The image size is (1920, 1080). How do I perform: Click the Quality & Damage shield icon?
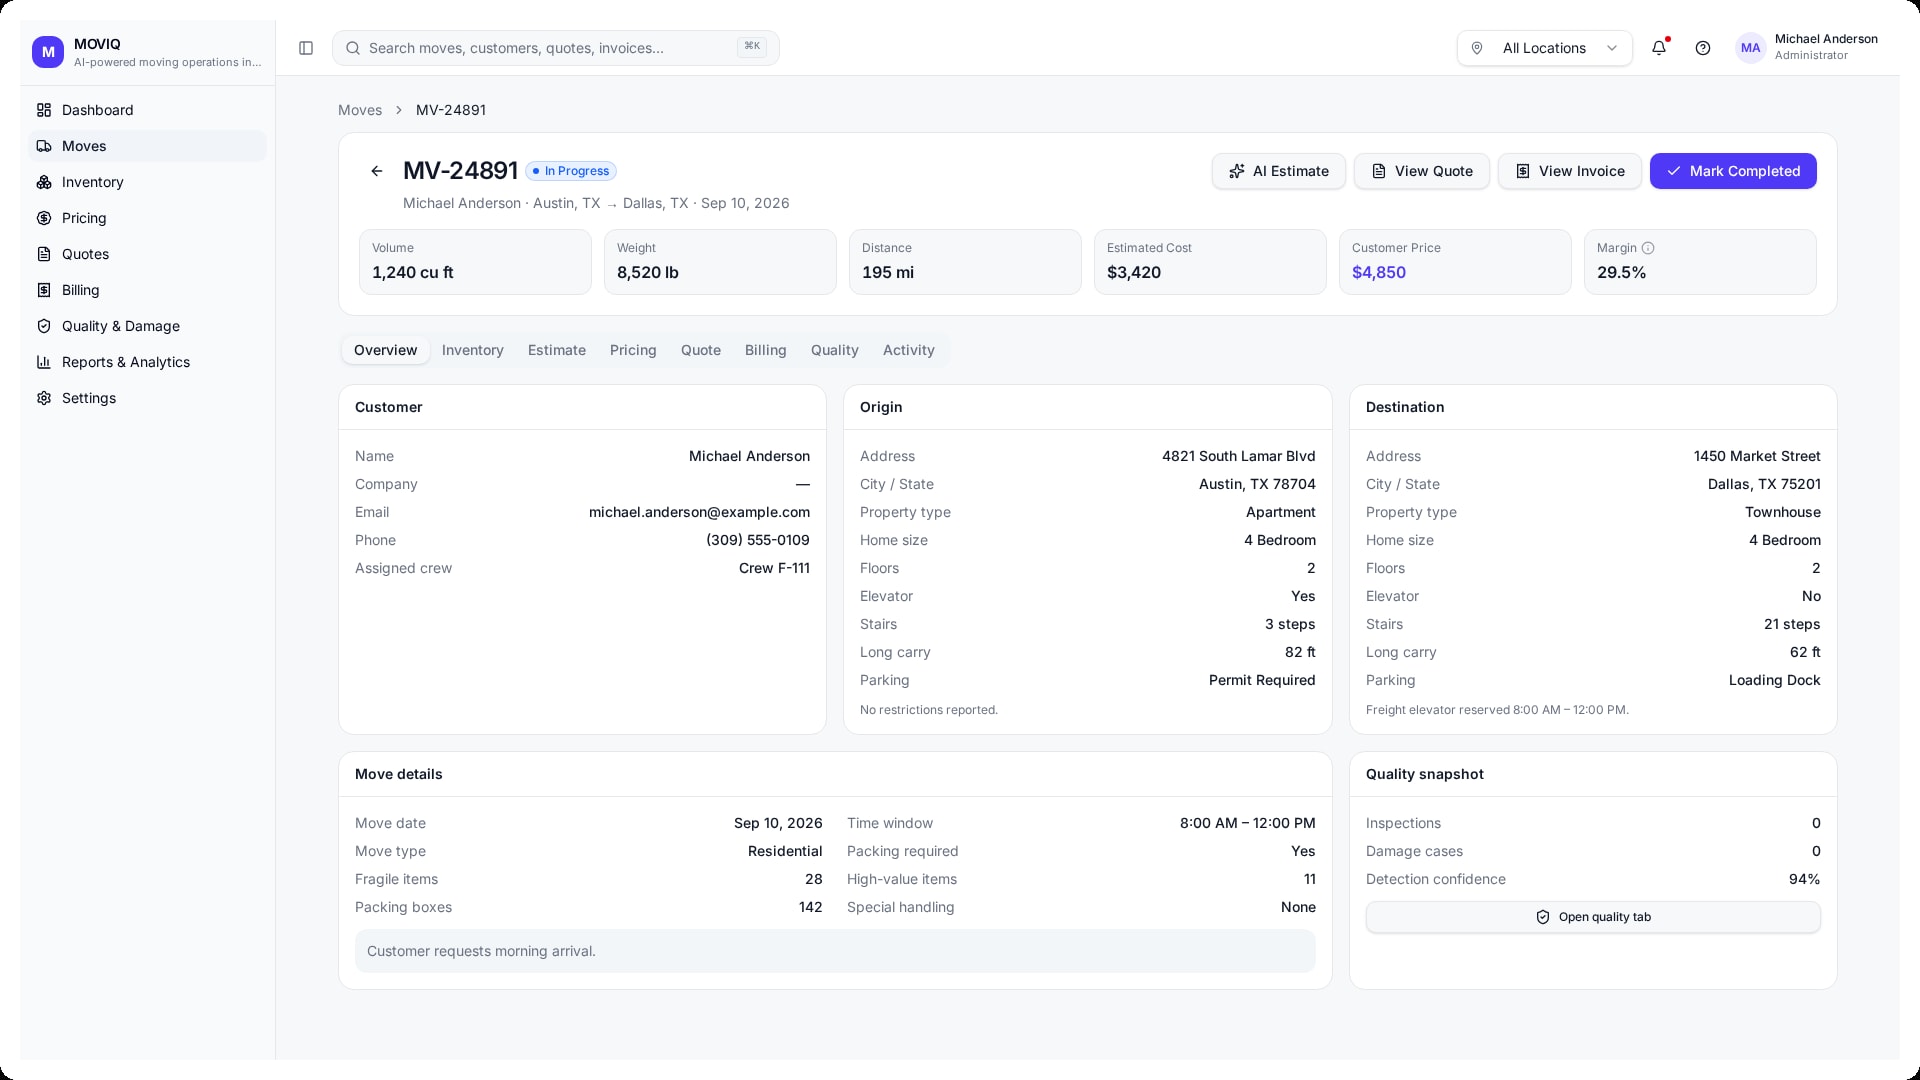click(44, 326)
